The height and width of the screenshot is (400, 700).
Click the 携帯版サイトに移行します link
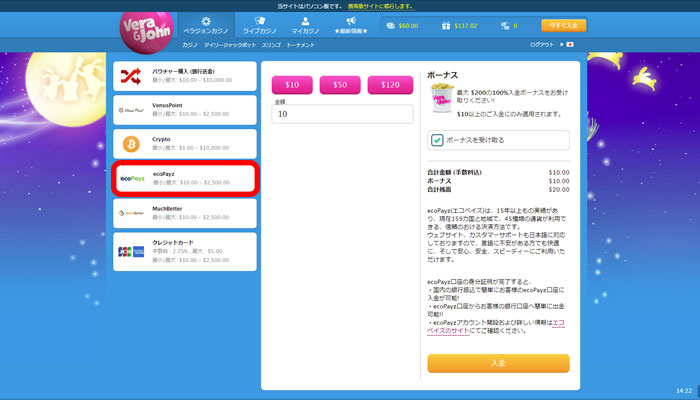pos(381,7)
